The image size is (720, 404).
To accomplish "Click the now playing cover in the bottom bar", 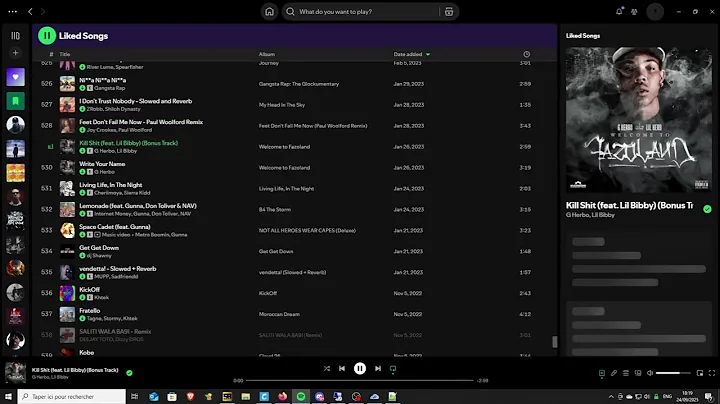I will 15,372.
